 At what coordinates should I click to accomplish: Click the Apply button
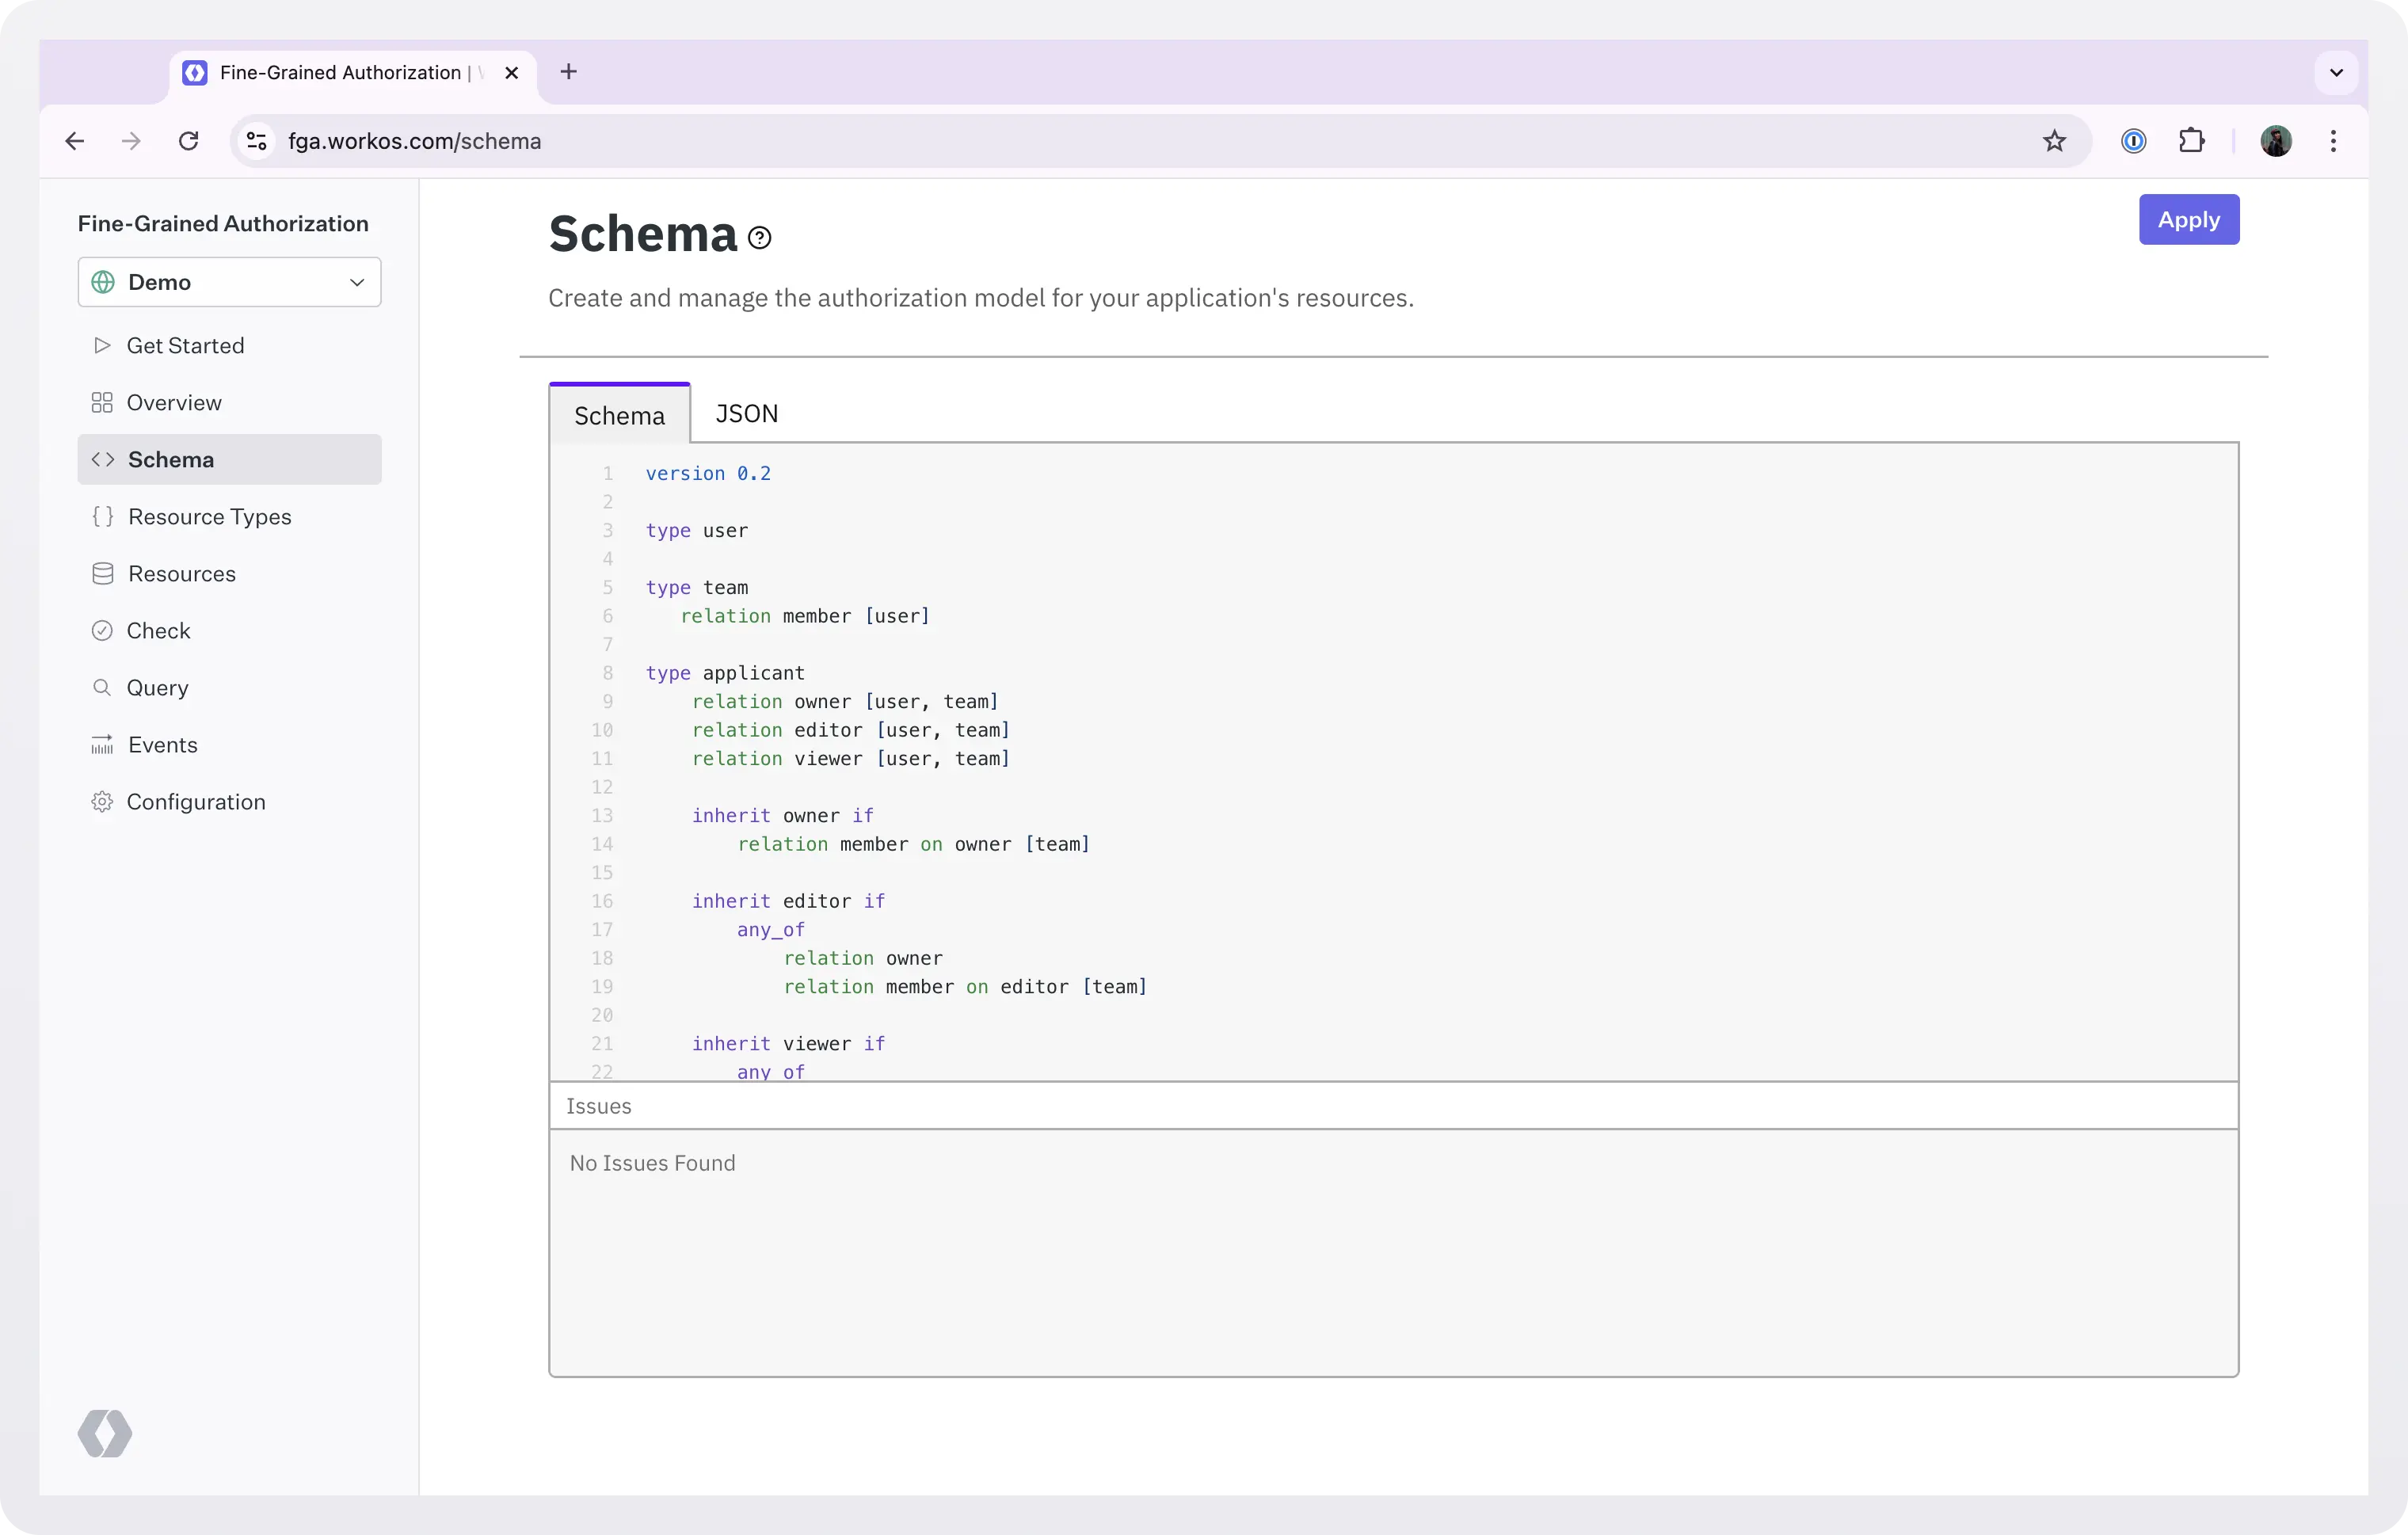[2188, 220]
